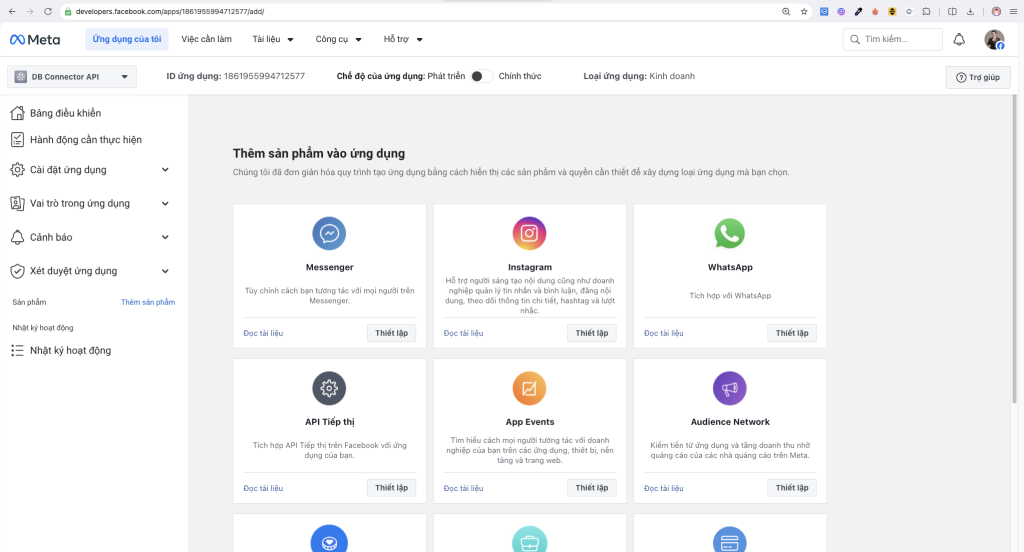Click the Messenger product icon
The height and width of the screenshot is (552, 1024).
(329, 233)
